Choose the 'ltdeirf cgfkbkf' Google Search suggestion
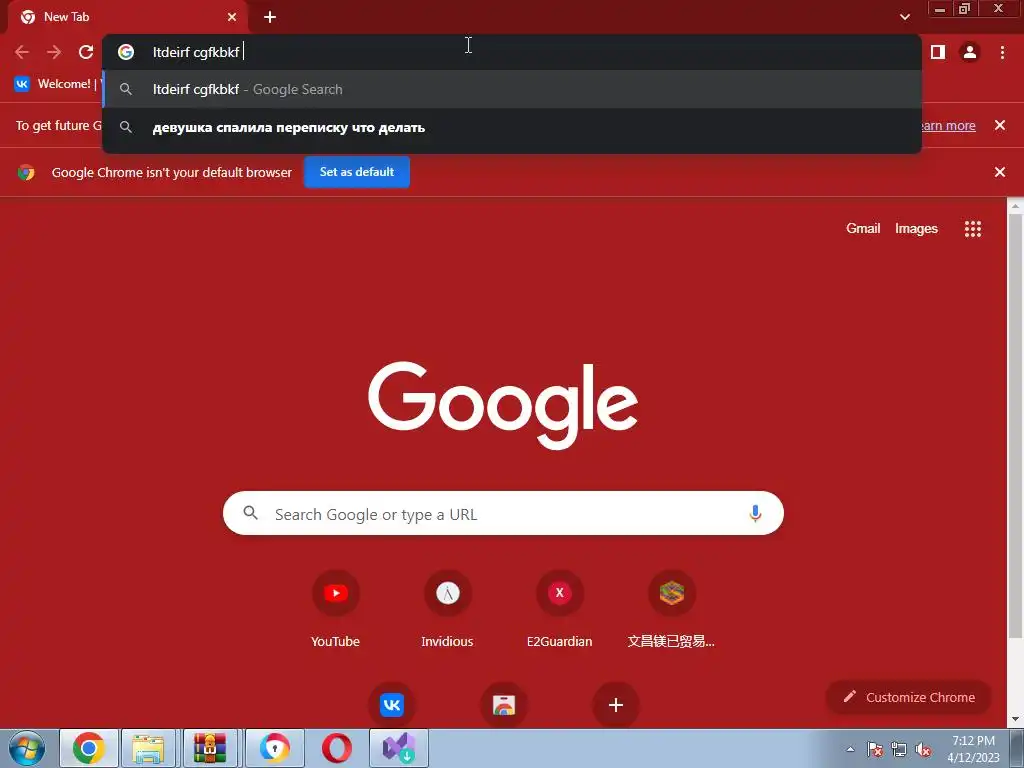Viewport: 1024px width, 768px height. tap(512, 89)
